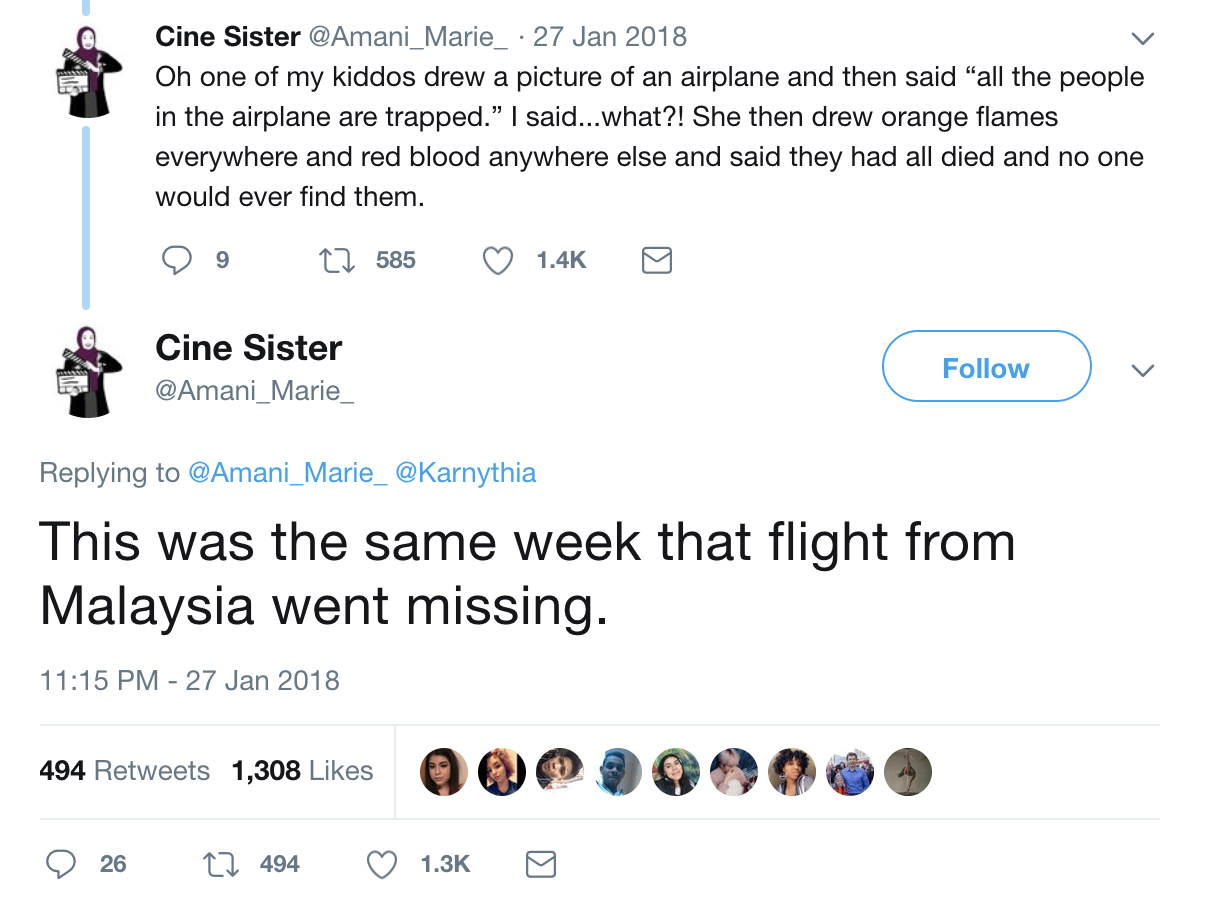Reply to the first tweet with 9 replies
1218x914 pixels.
[177, 260]
